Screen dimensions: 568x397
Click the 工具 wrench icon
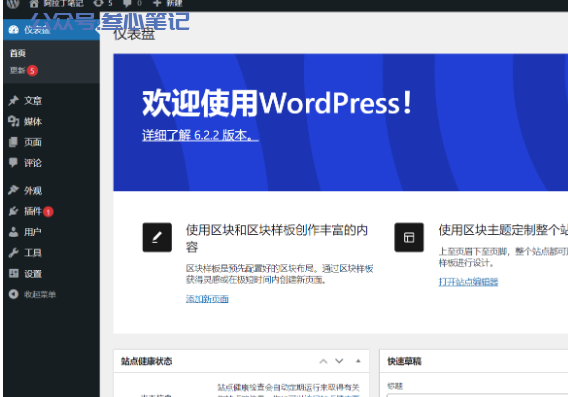click(13, 252)
